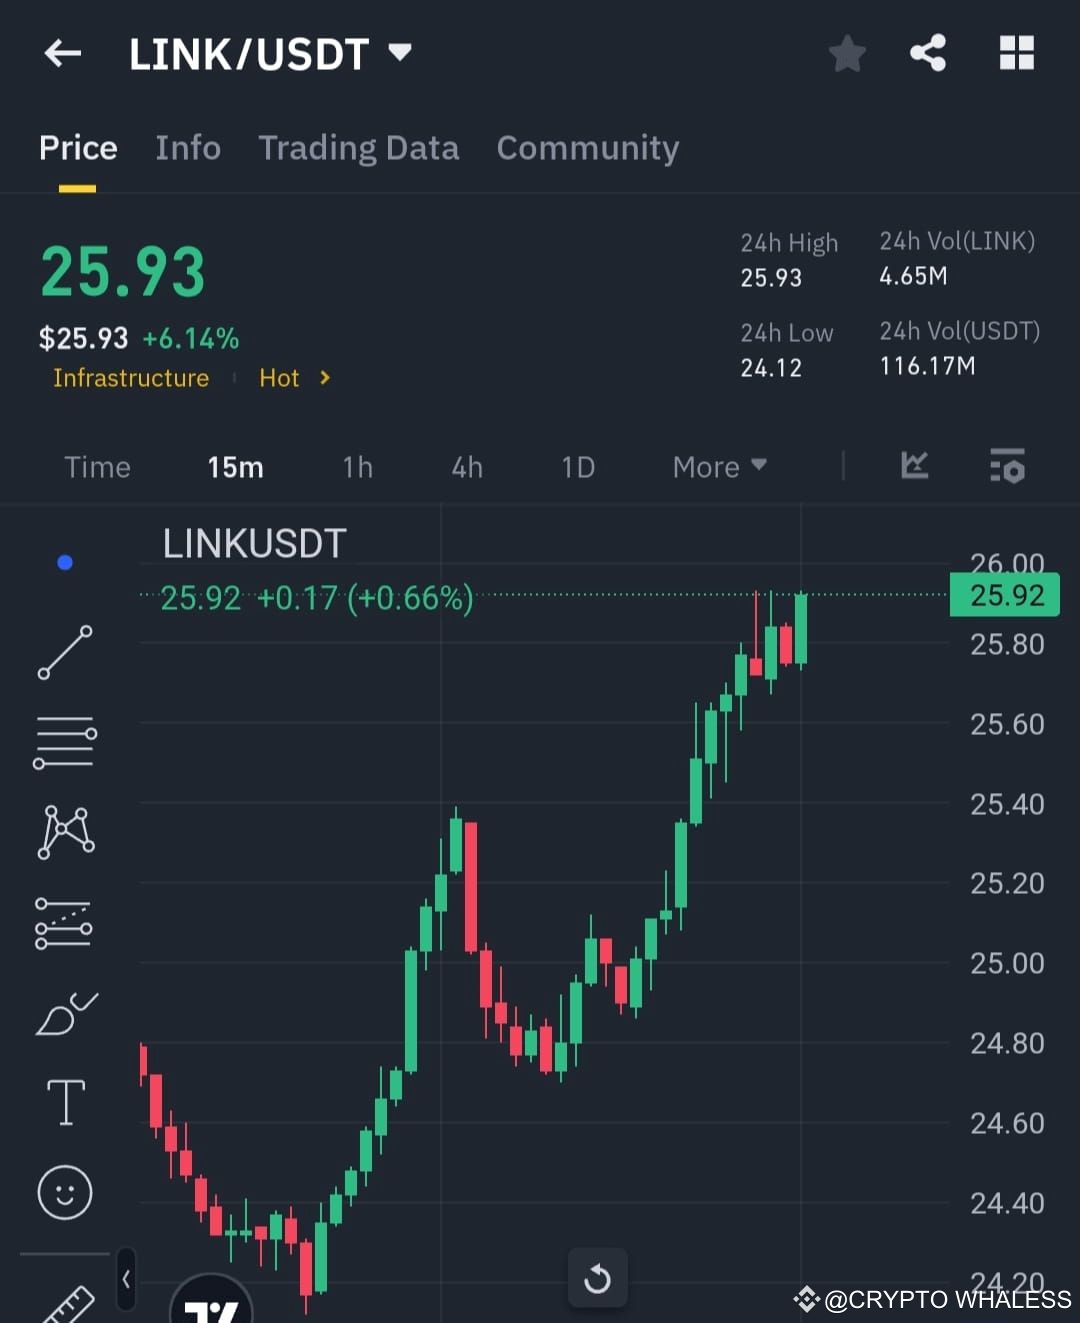
Task: Open the grid layout menu
Action: click(1017, 53)
